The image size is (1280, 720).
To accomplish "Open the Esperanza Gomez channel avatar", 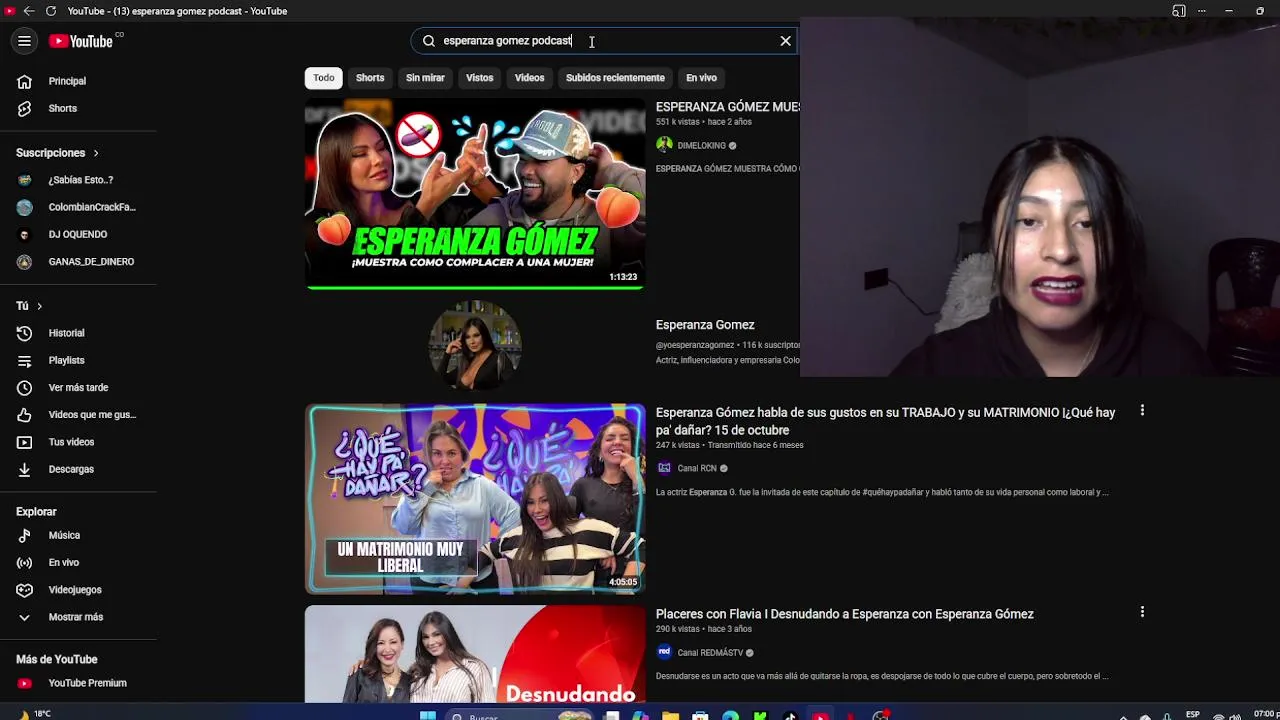I will click(x=475, y=345).
